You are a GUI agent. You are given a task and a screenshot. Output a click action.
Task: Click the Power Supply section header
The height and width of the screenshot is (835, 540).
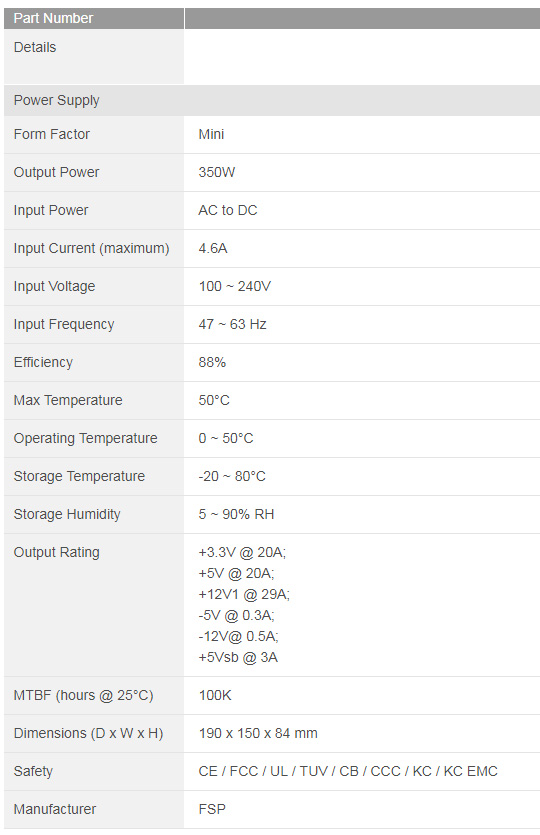point(272,100)
